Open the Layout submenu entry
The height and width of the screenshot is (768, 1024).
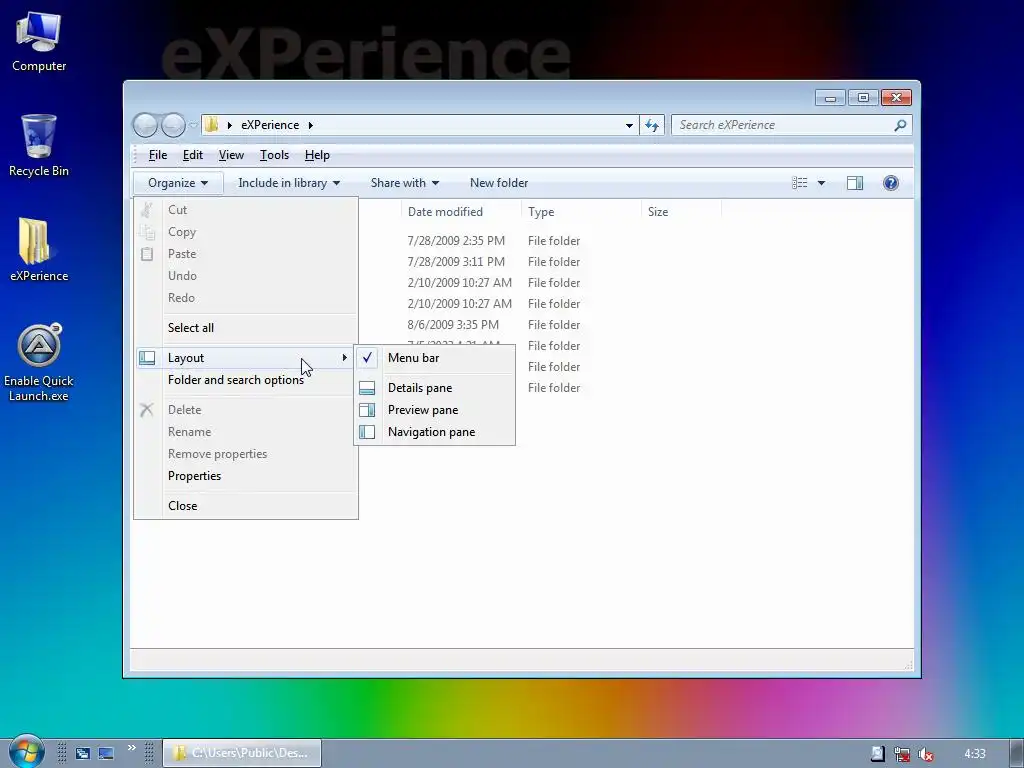pos(246,358)
